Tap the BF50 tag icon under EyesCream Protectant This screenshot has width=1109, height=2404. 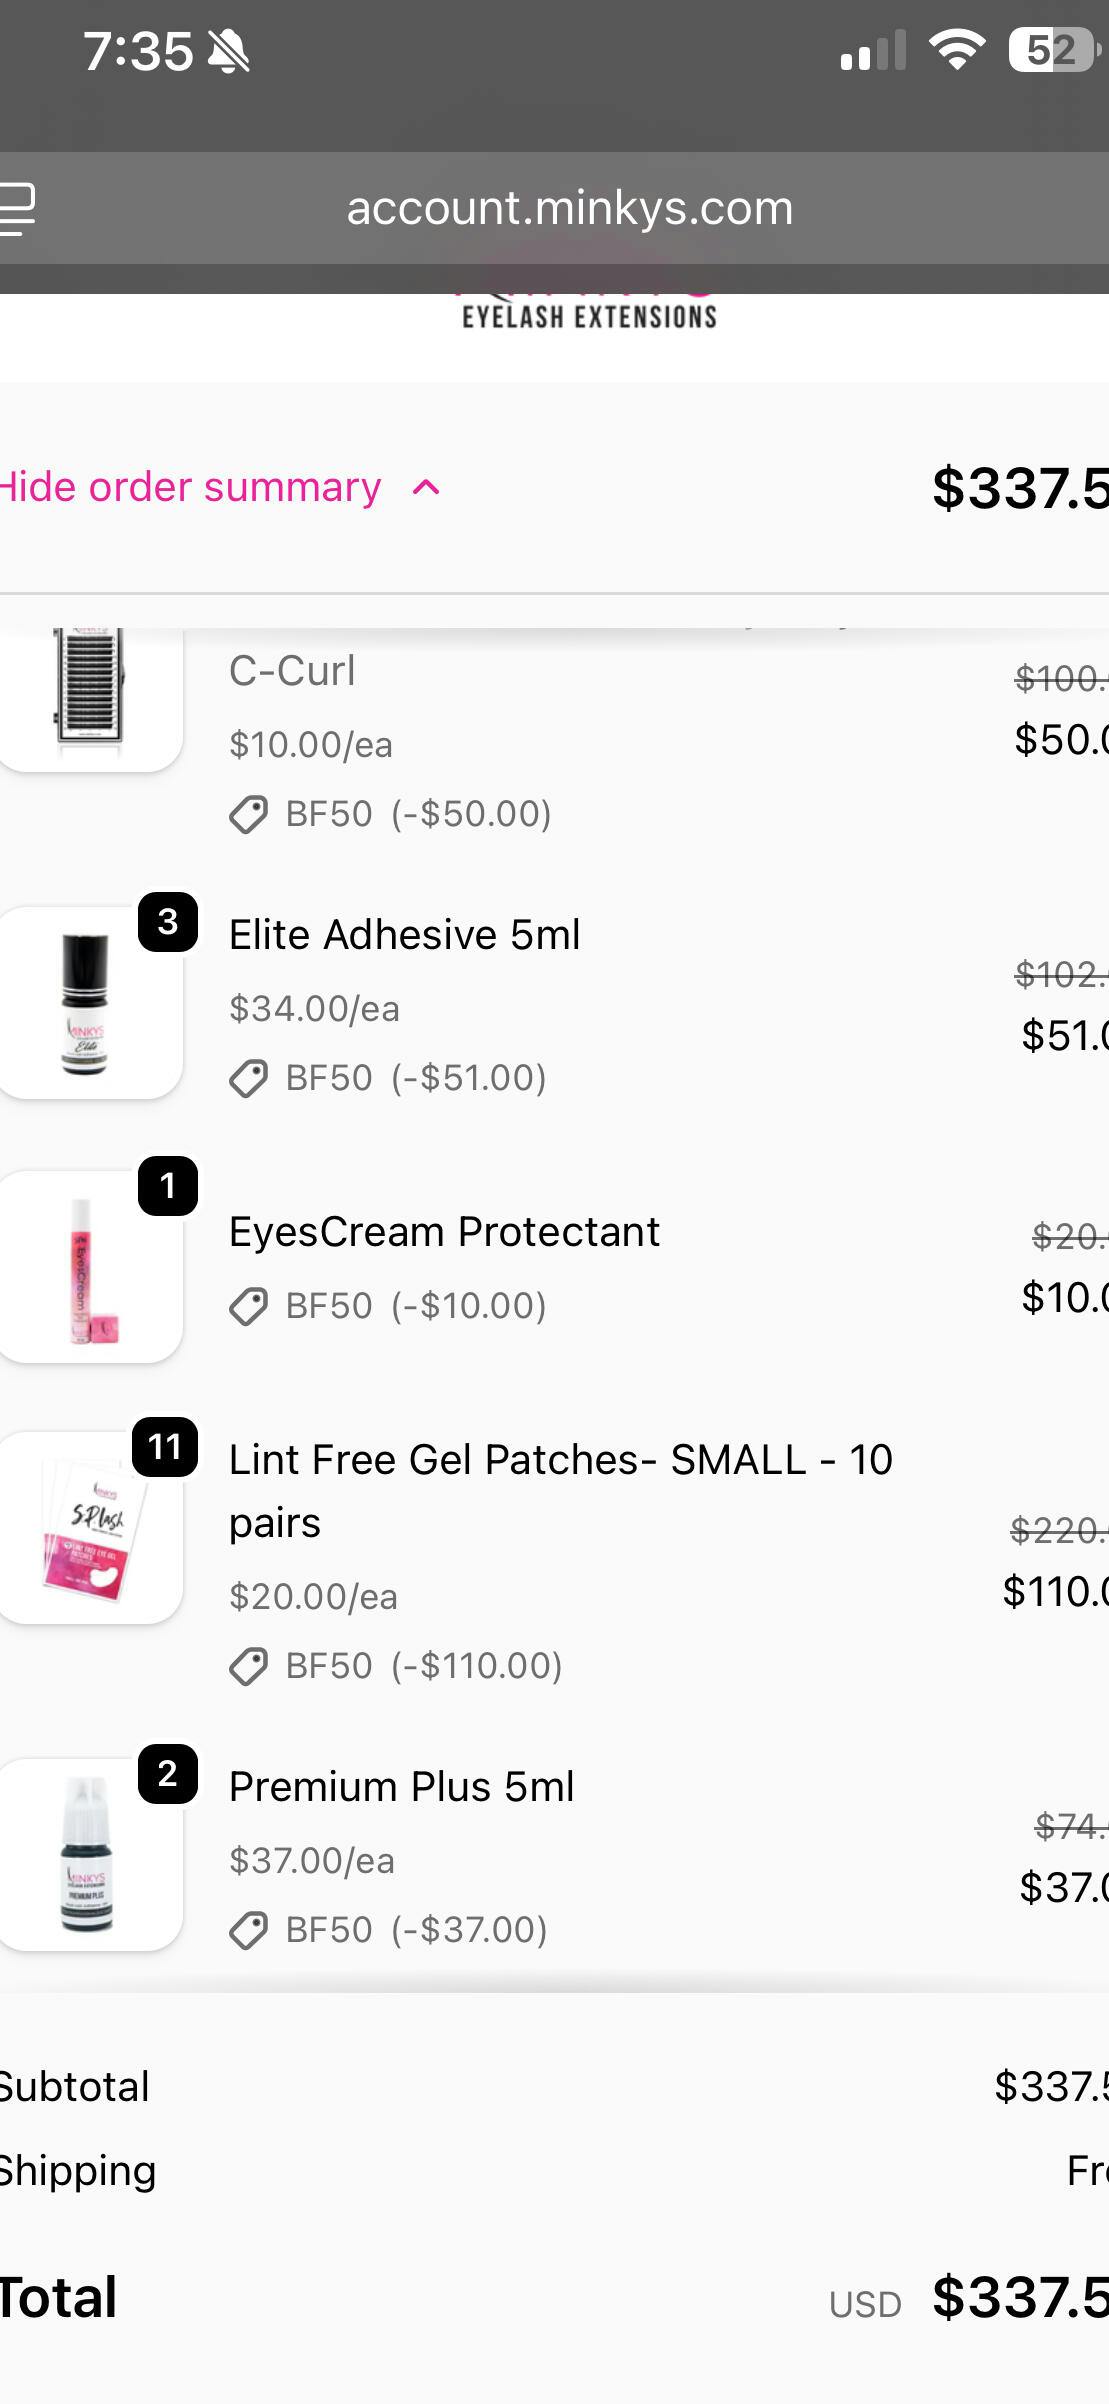[x=248, y=1307]
